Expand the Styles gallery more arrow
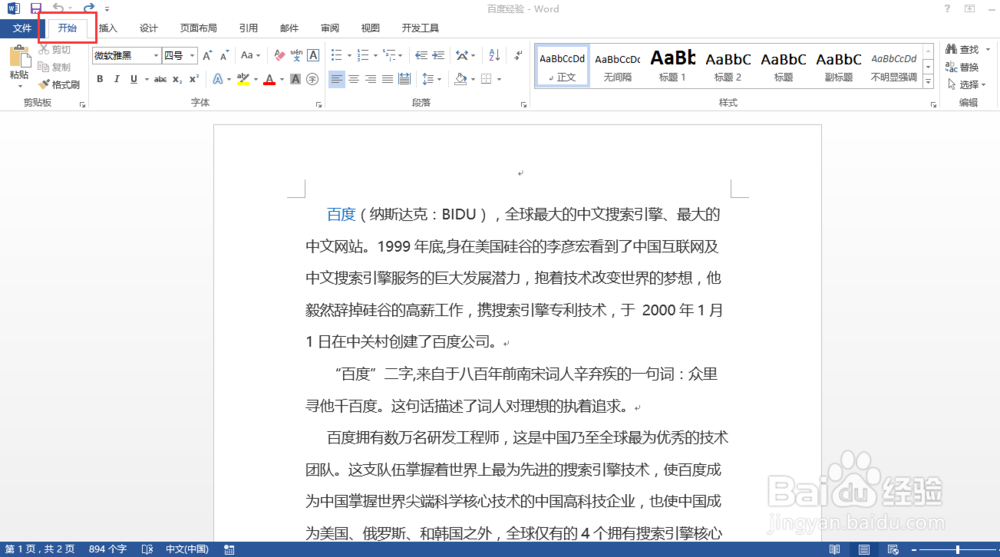 point(928,82)
